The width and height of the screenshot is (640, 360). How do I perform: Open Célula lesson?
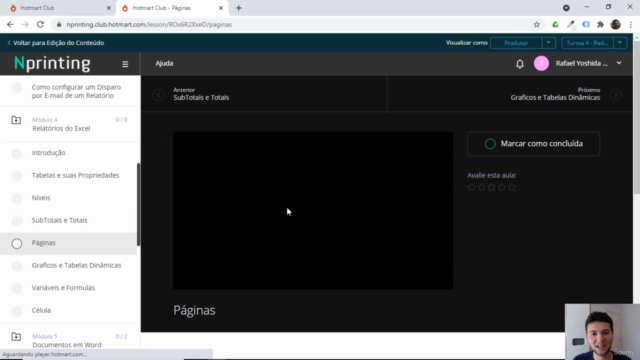pyautogui.click(x=41, y=310)
